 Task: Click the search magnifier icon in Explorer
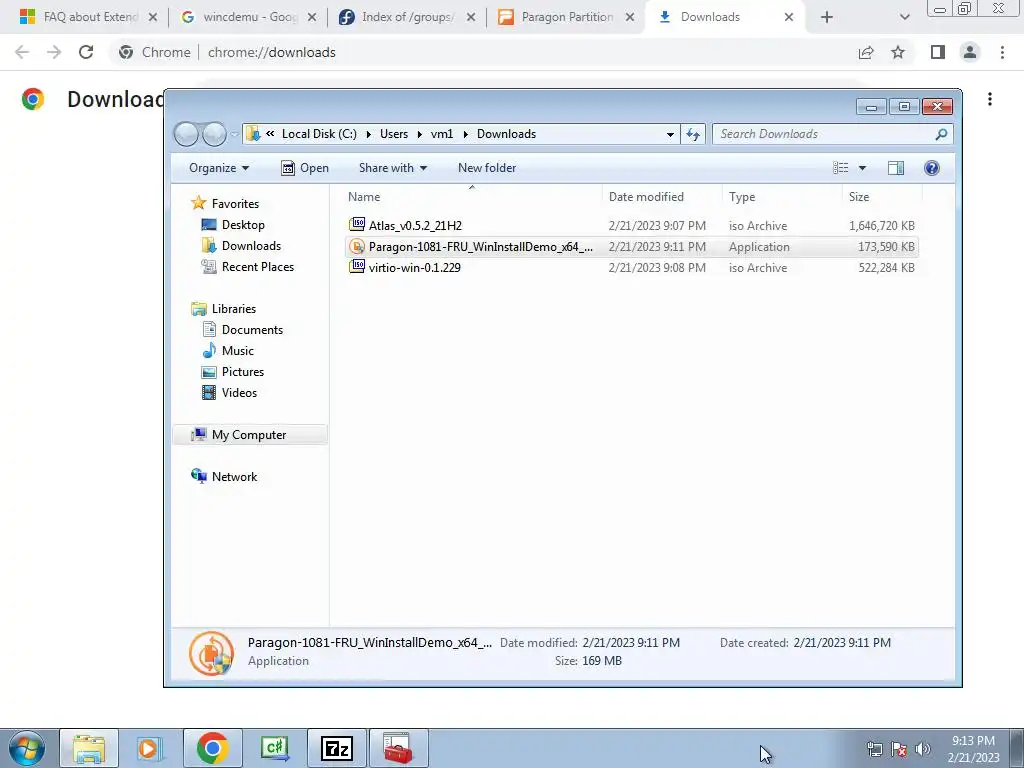click(x=941, y=134)
